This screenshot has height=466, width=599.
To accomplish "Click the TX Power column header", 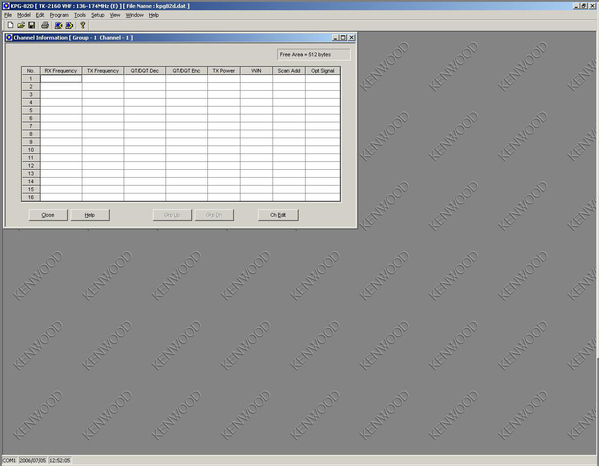I will tap(224, 71).
